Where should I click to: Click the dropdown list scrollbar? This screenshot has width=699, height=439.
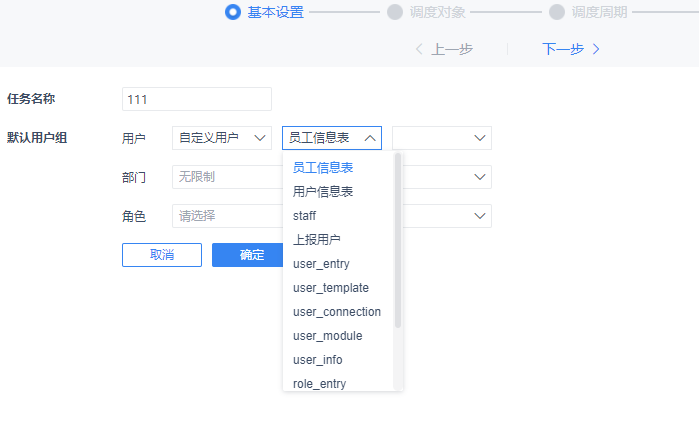398,240
